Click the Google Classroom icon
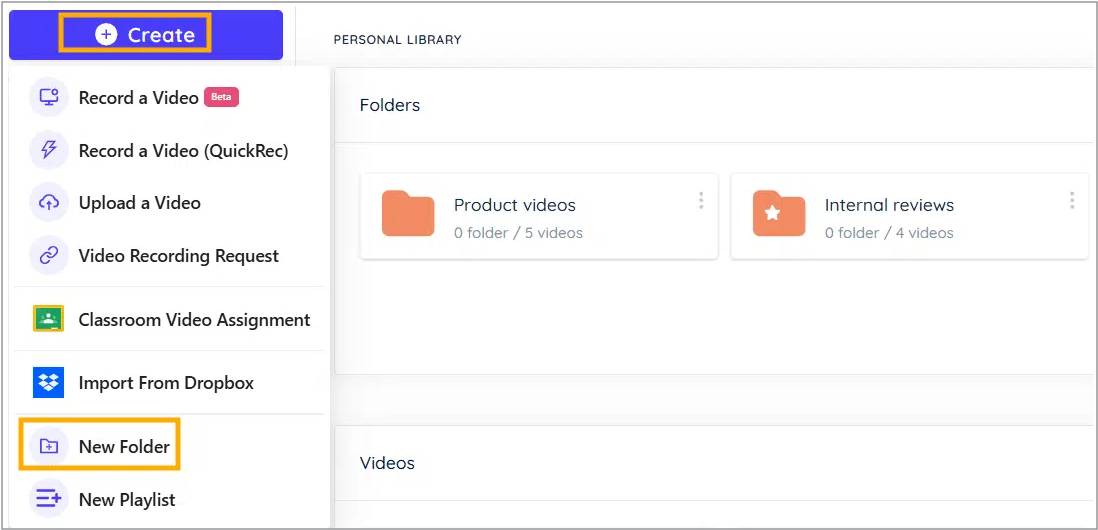The height and width of the screenshot is (530, 1098). click(48, 319)
